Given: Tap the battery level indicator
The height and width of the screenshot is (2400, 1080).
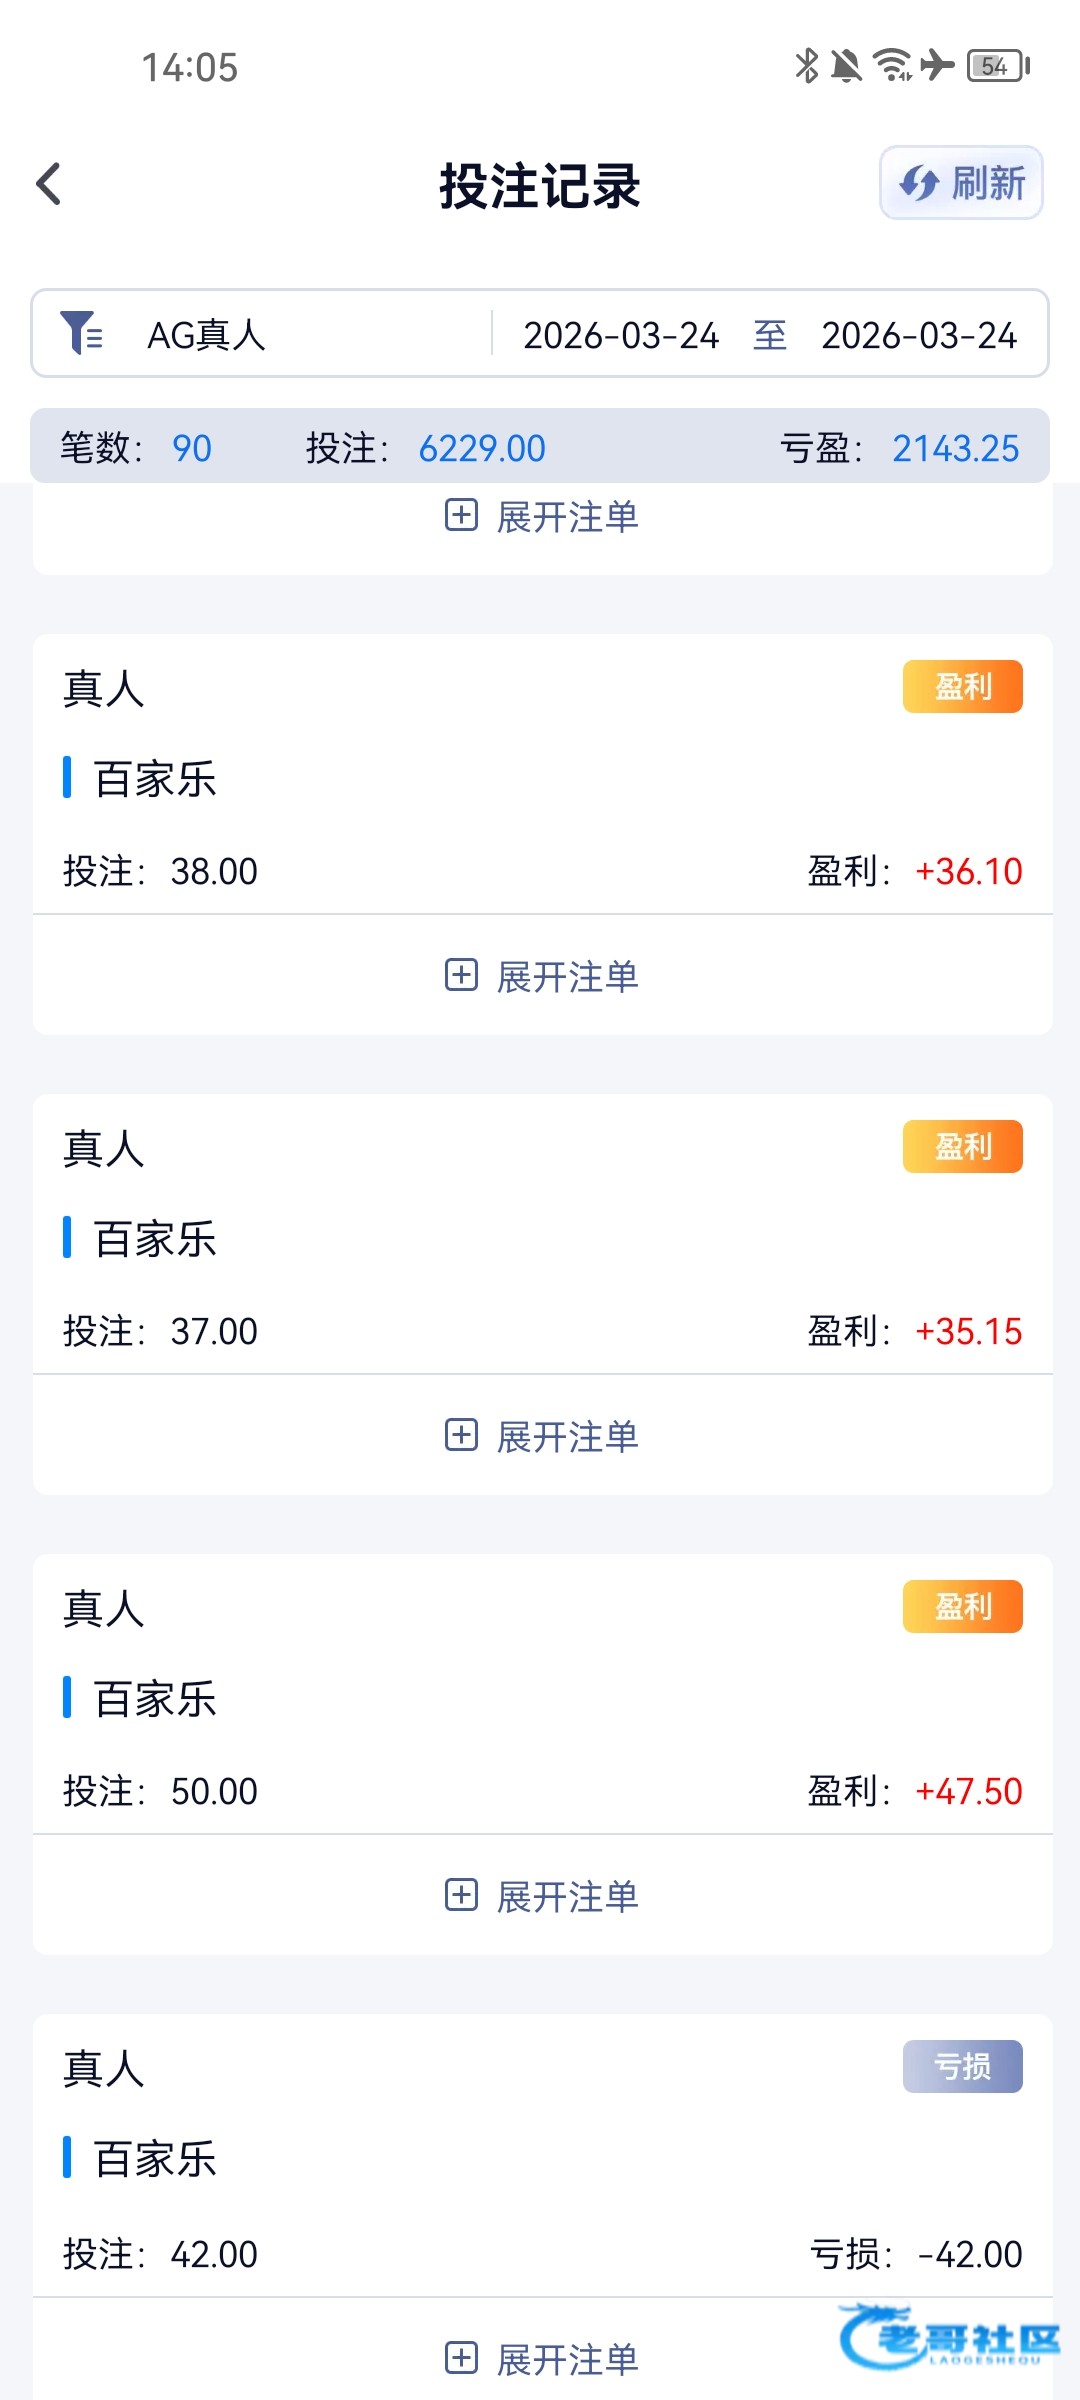Looking at the screenshot, I should tap(997, 66).
